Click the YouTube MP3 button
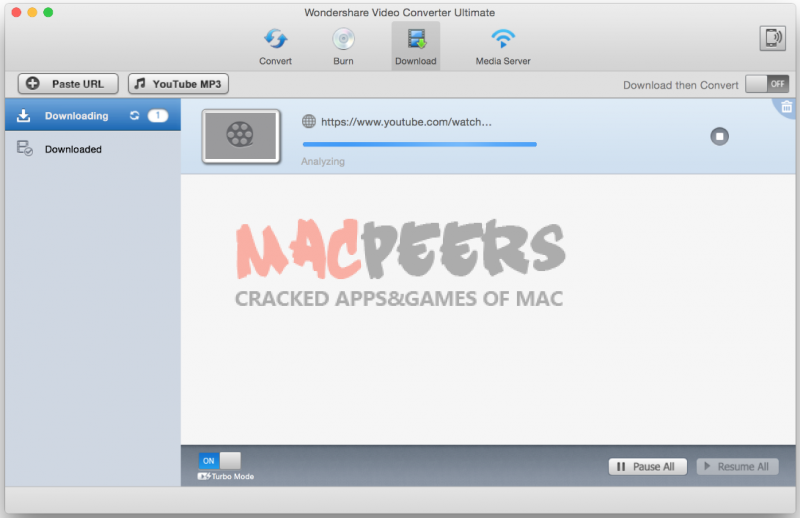800x518 pixels. coord(178,84)
